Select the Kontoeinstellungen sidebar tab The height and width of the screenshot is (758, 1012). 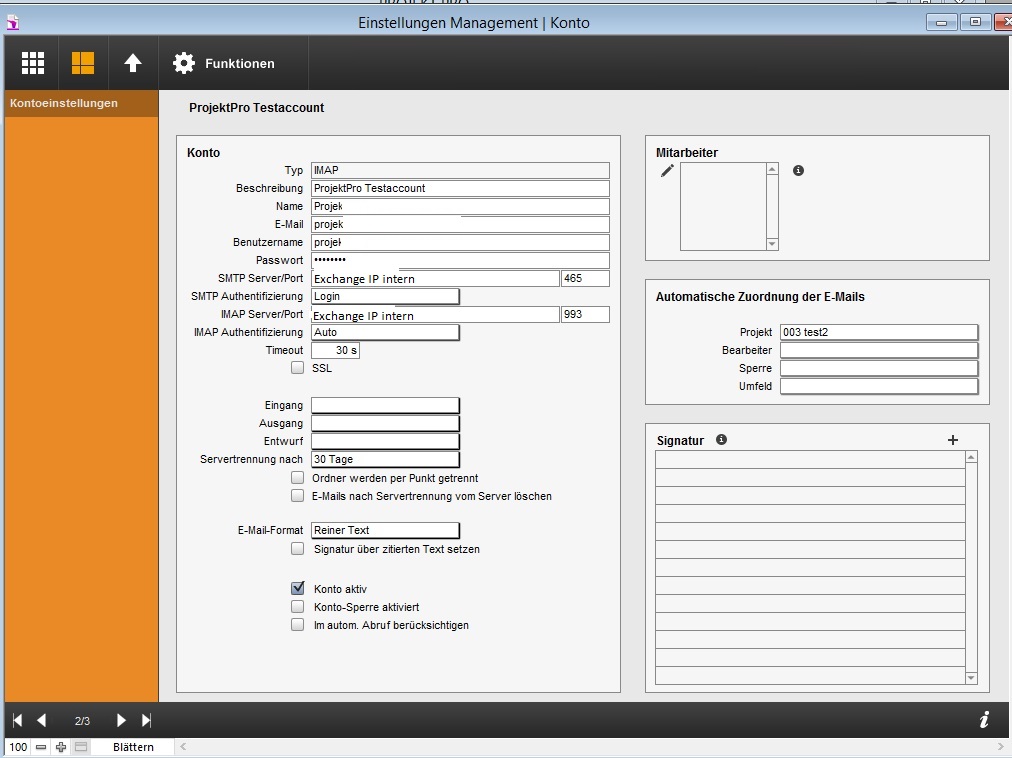pyautogui.click(x=81, y=103)
